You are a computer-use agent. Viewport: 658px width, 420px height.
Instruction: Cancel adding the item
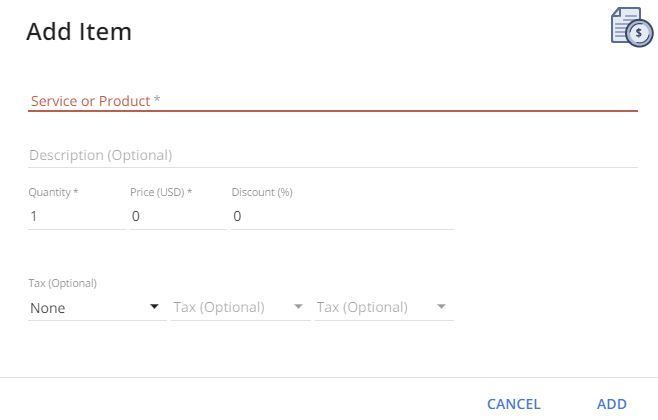(514, 404)
